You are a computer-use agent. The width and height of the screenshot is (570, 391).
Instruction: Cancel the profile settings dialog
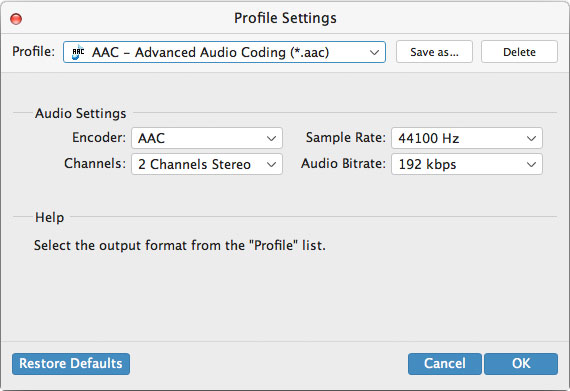pos(445,364)
